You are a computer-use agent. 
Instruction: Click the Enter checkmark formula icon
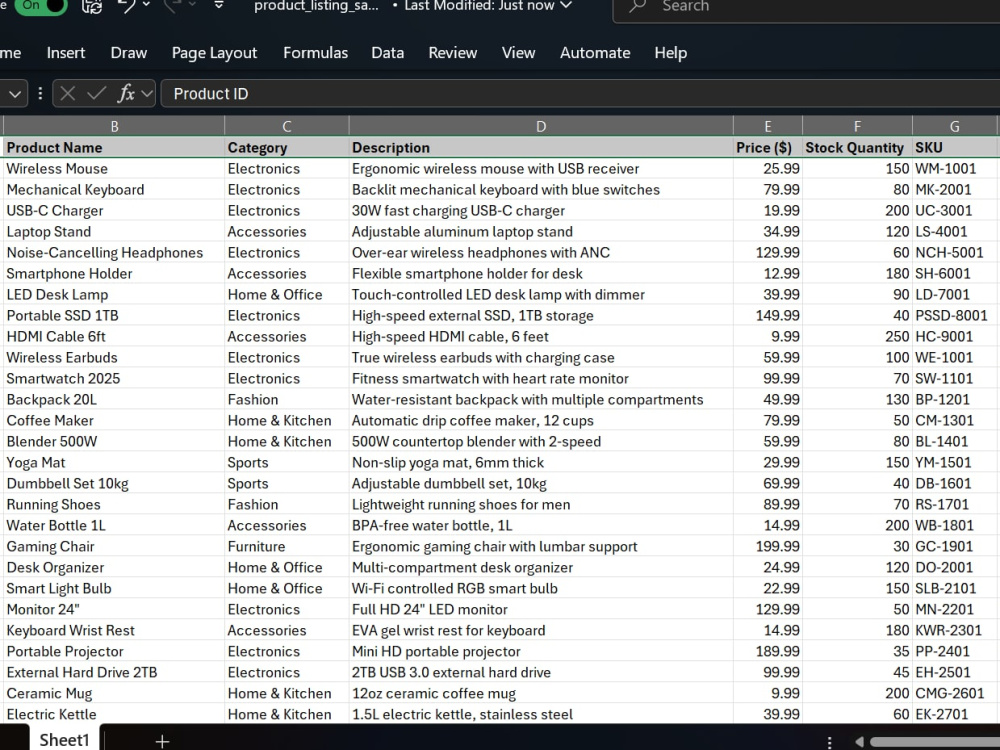tap(96, 94)
